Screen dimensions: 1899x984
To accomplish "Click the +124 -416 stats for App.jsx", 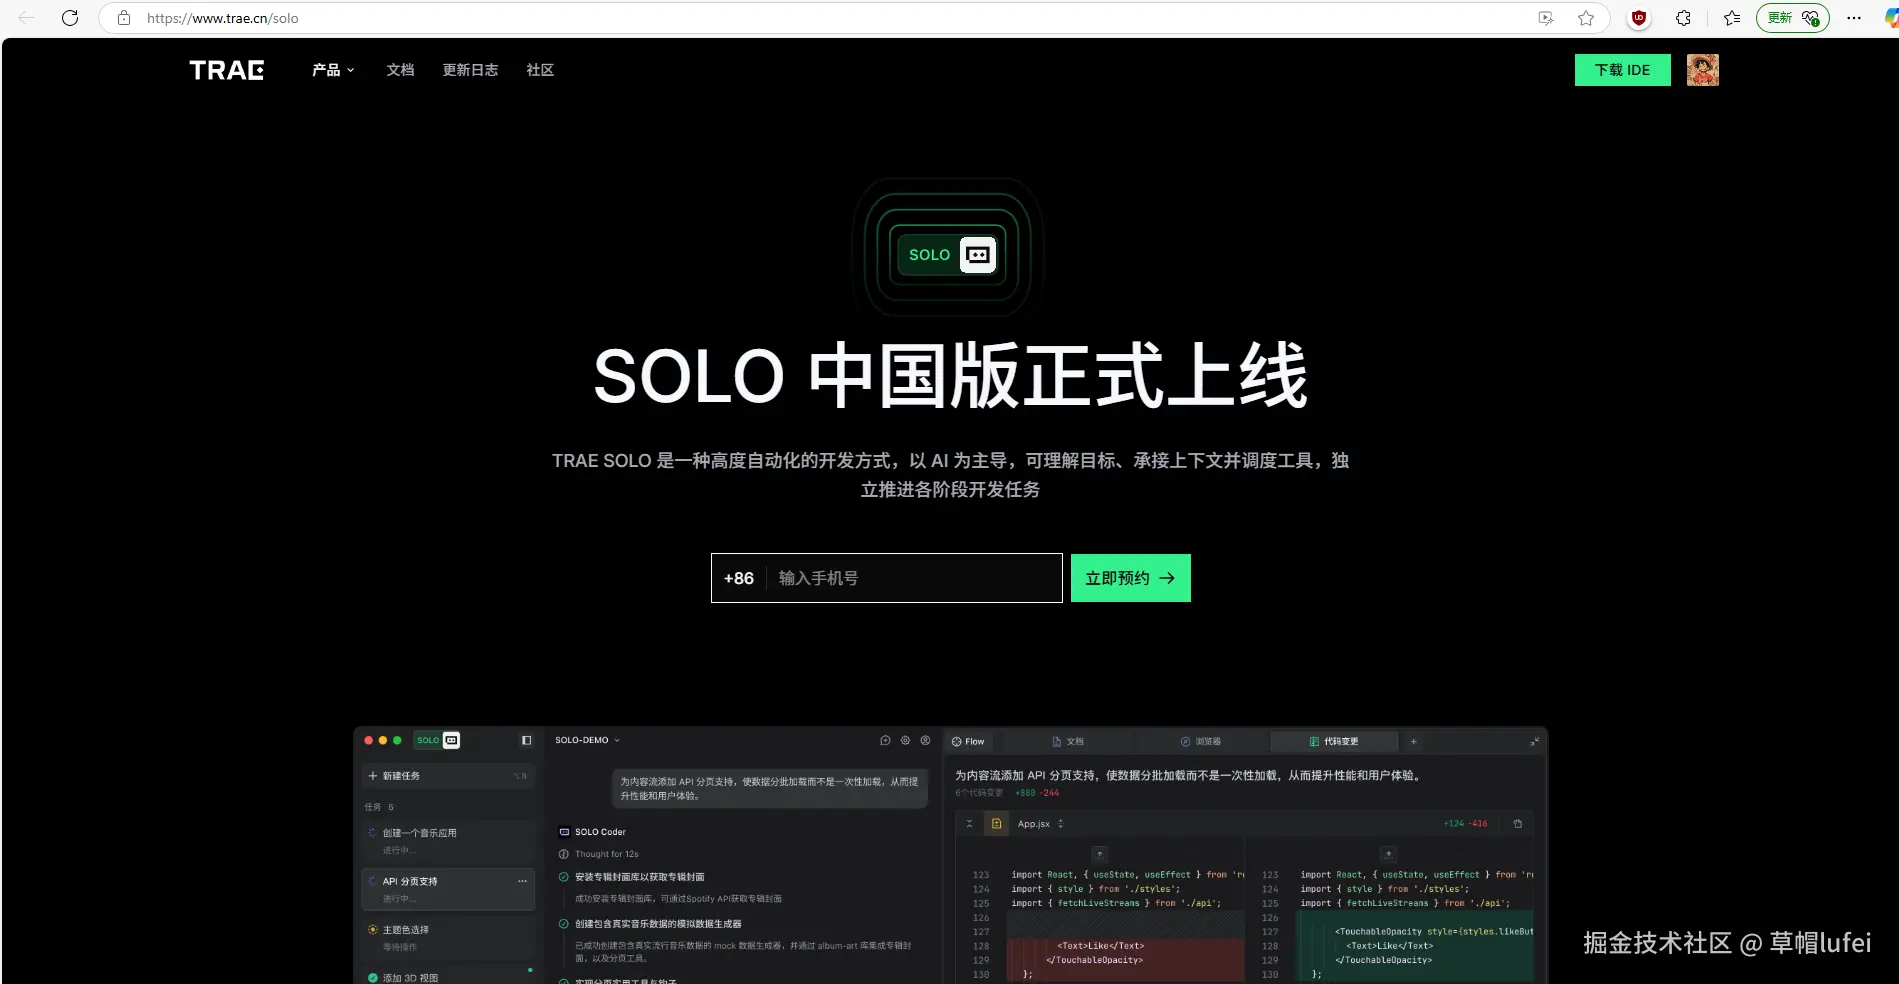I will (x=1465, y=824).
